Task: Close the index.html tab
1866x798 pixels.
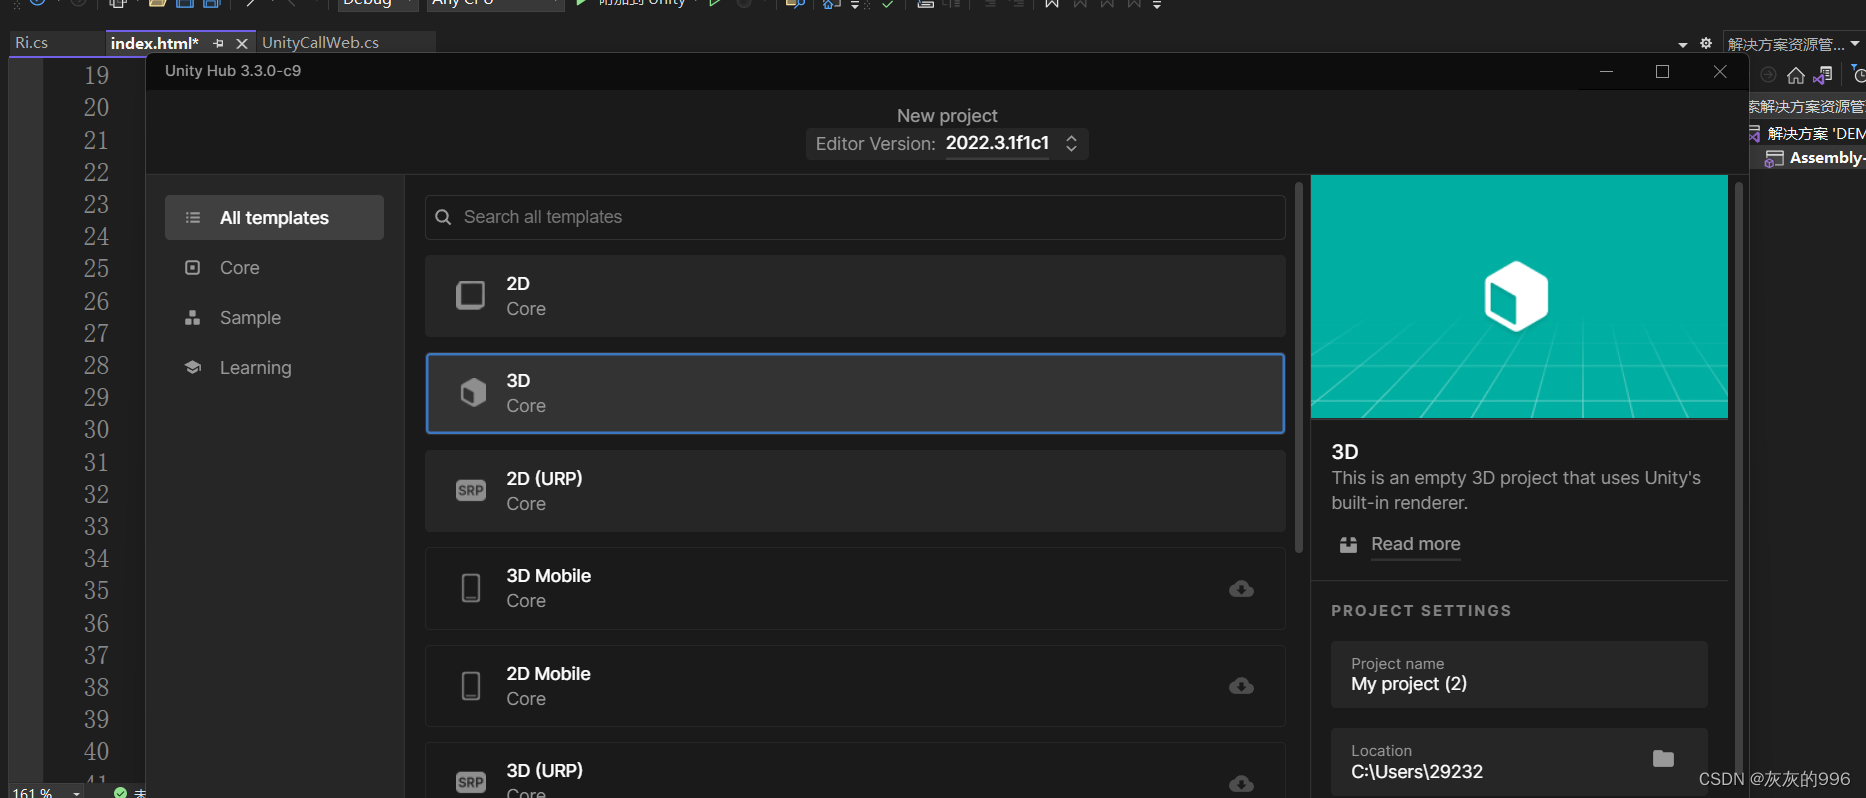Action: [x=241, y=44]
